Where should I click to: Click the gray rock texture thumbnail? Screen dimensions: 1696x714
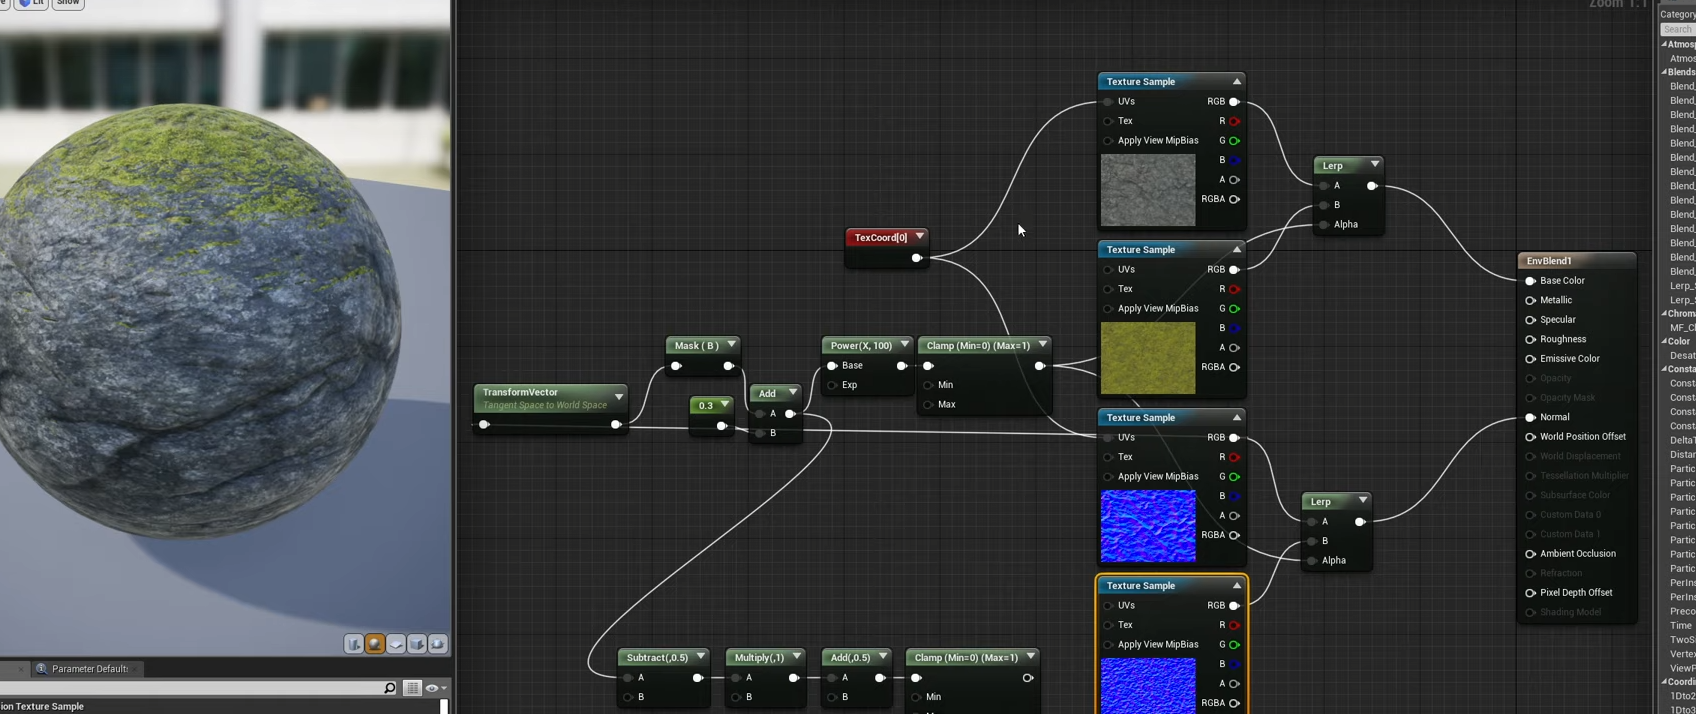[x=1148, y=190]
